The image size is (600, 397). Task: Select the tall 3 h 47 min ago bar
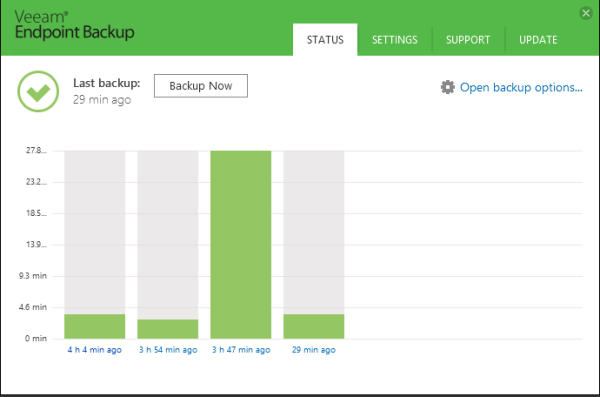coord(241,245)
